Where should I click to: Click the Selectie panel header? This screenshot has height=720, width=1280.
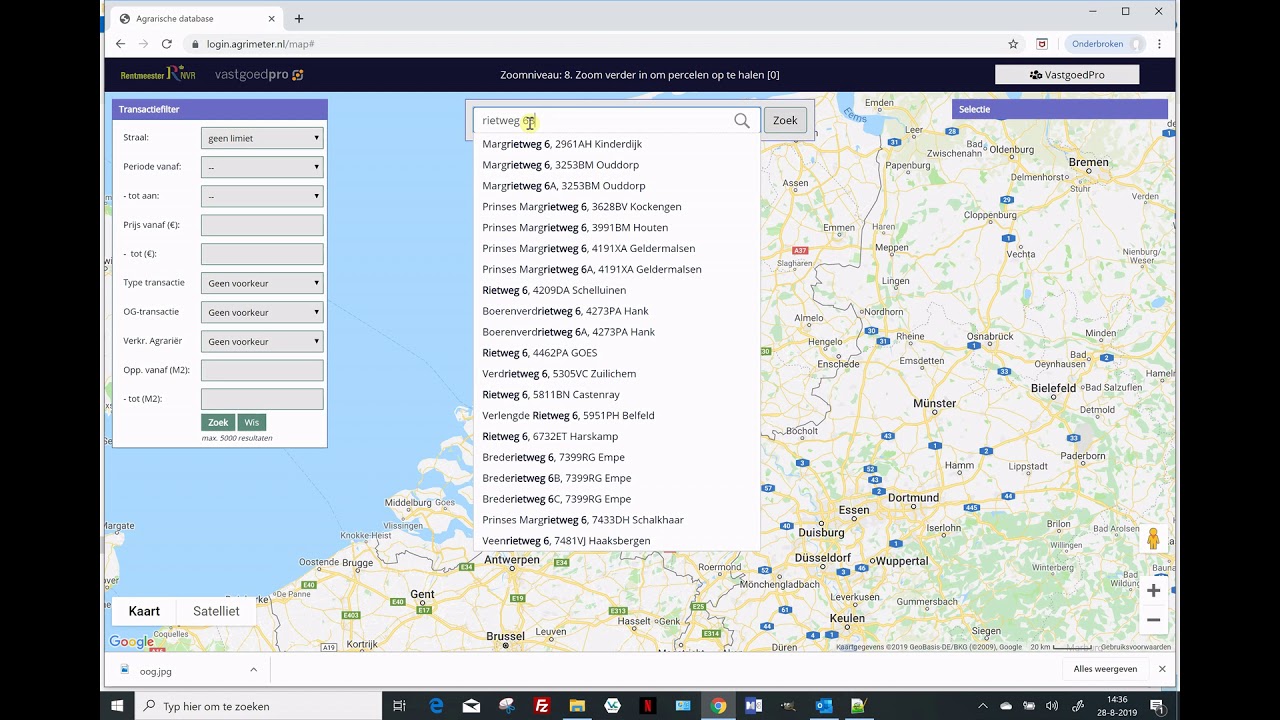1060,109
